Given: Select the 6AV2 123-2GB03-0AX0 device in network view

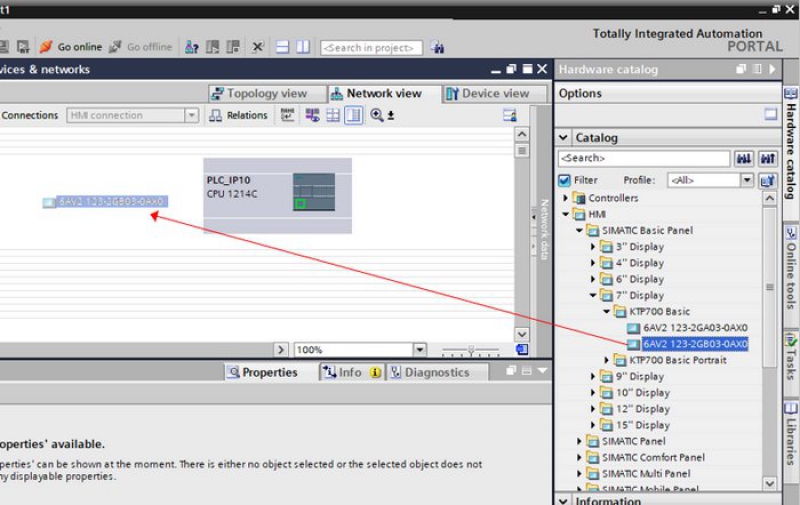Looking at the screenshot, I should pyautogui.click(x=105, y=202).
